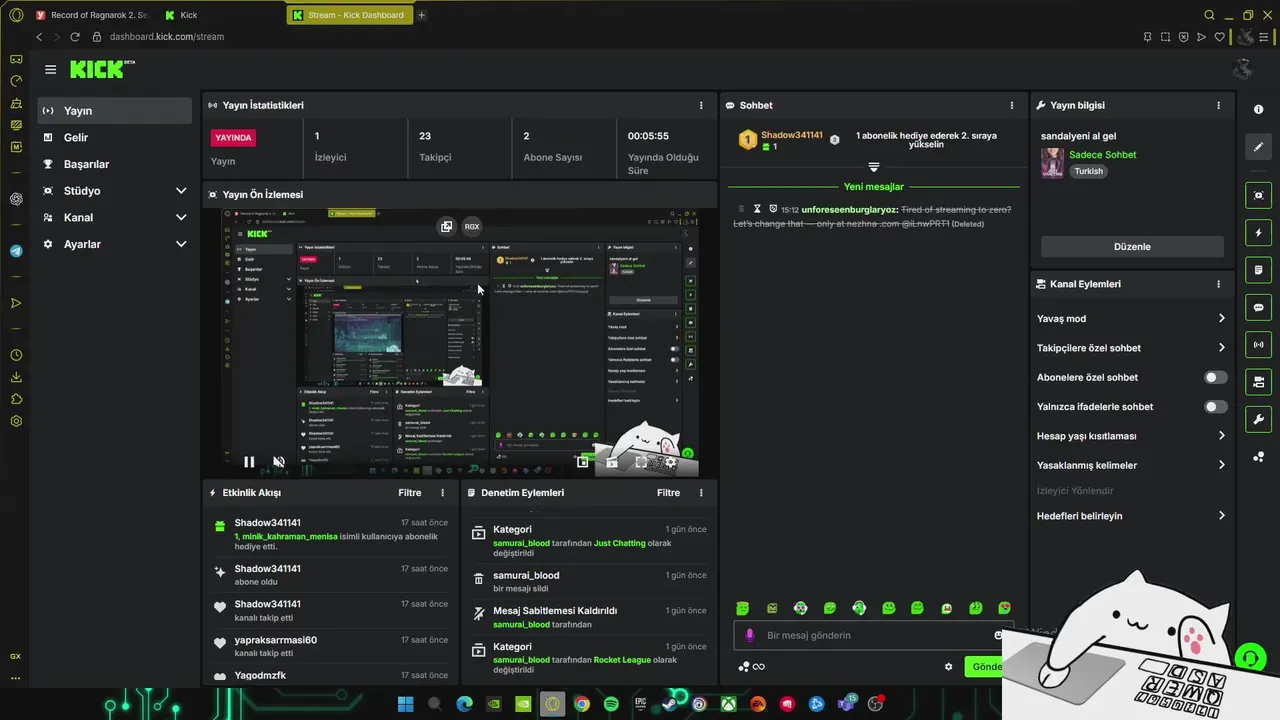Open Filtre dropdown in Etkinlik Akışı
Viewport: 1280px width, 720px height.
(410, 492)
